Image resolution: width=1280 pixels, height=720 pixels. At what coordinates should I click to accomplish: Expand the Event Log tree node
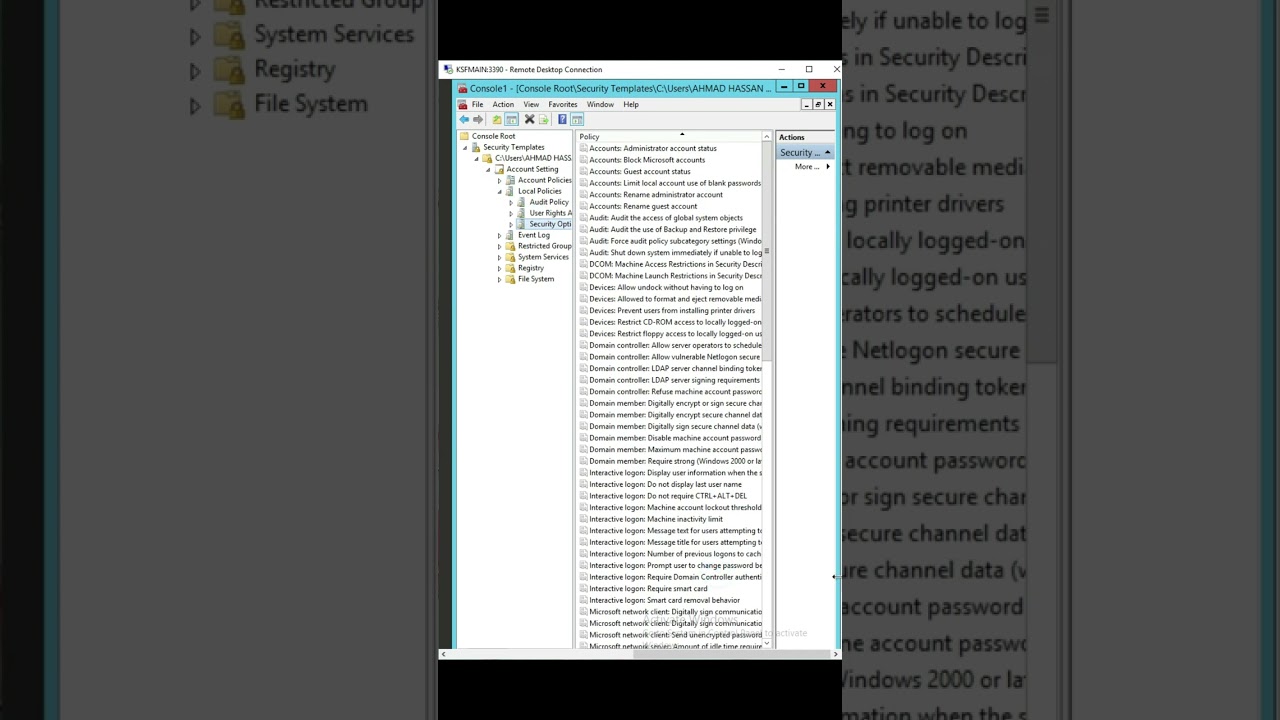click(x=499, y=235)
